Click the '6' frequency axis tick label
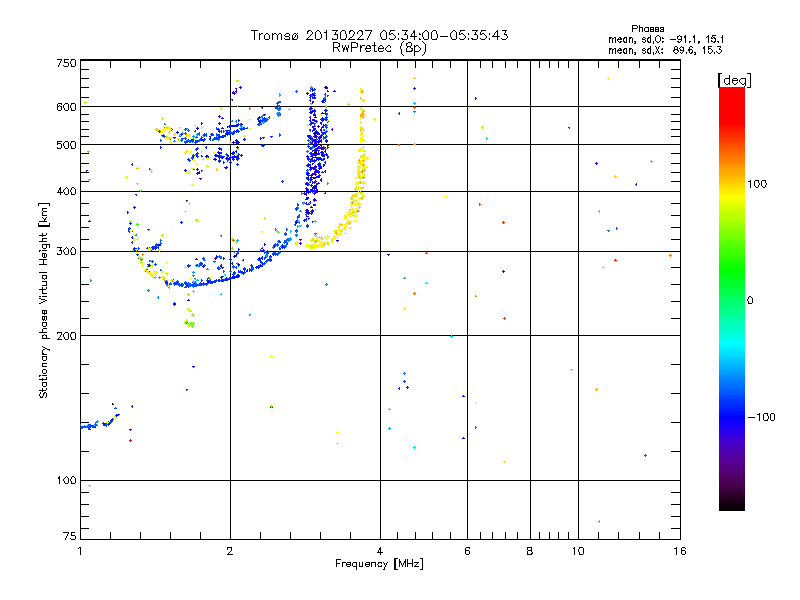This screenshot has height=600, width=800. [x=467, y=551]
